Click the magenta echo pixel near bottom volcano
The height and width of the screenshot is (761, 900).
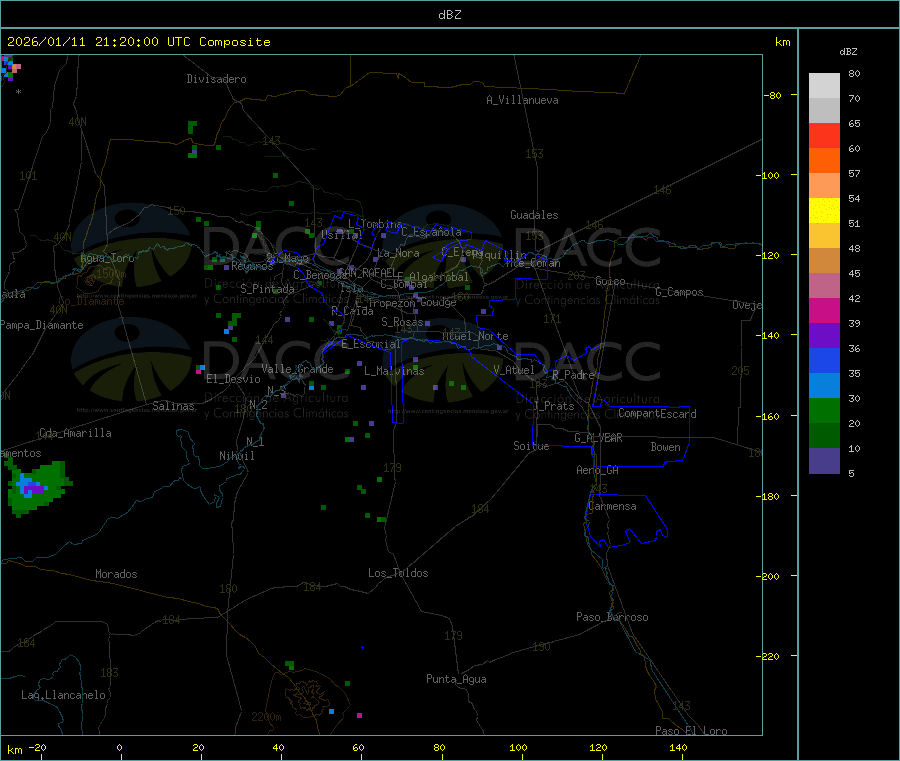[359, 716]
